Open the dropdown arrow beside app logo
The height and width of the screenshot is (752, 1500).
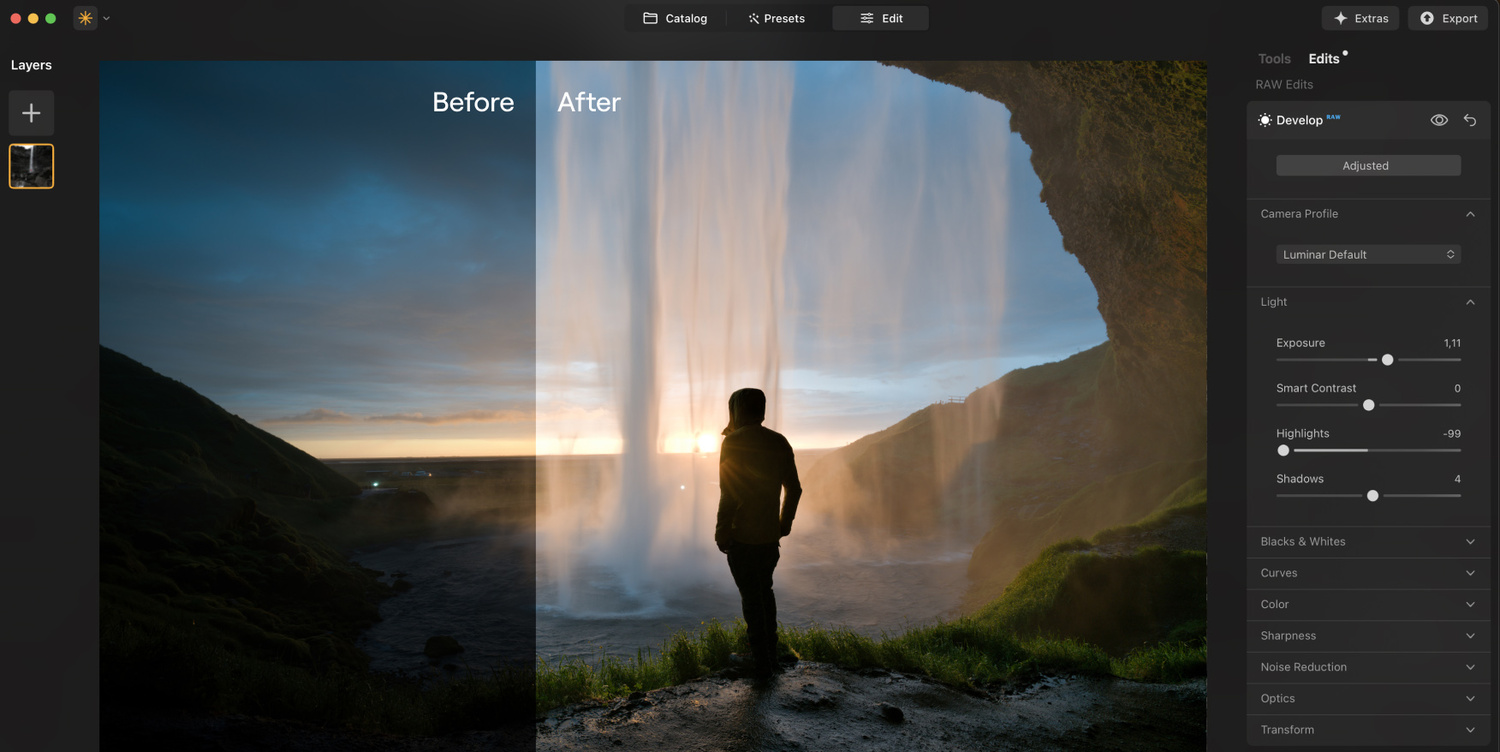[x=106, y=18]
